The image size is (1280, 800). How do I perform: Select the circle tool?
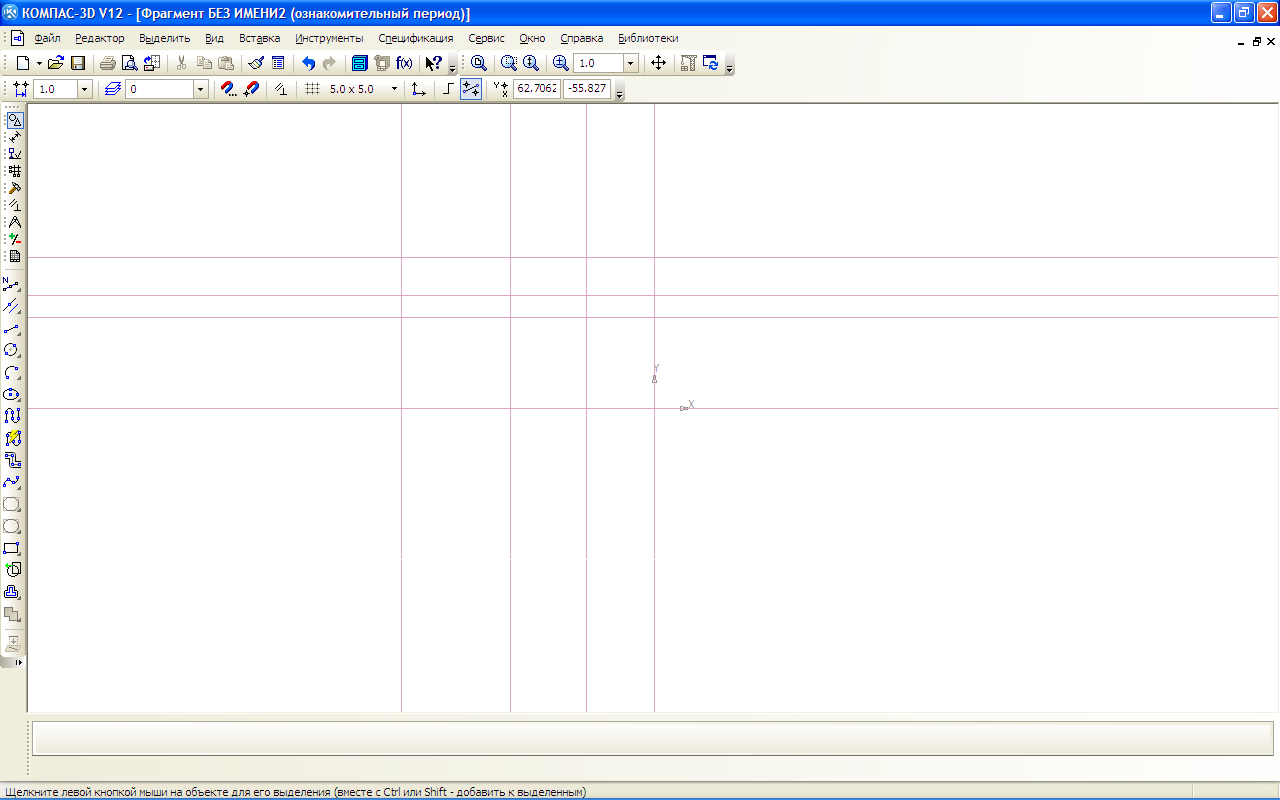point(12,351)
